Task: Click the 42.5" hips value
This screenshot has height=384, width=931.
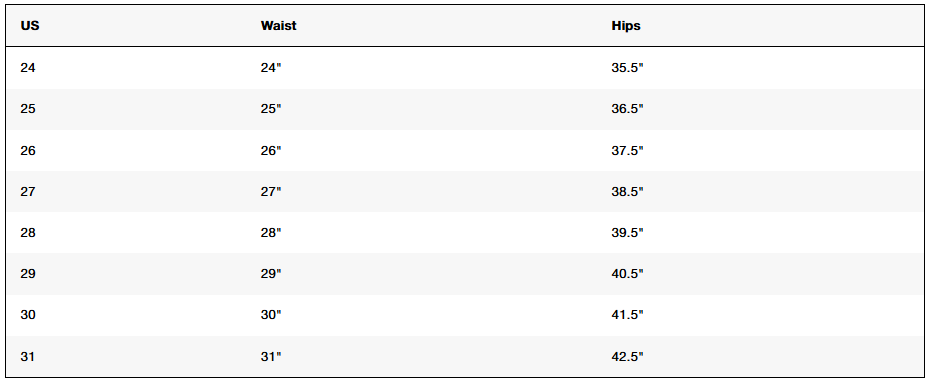Action: click(628, 357)
